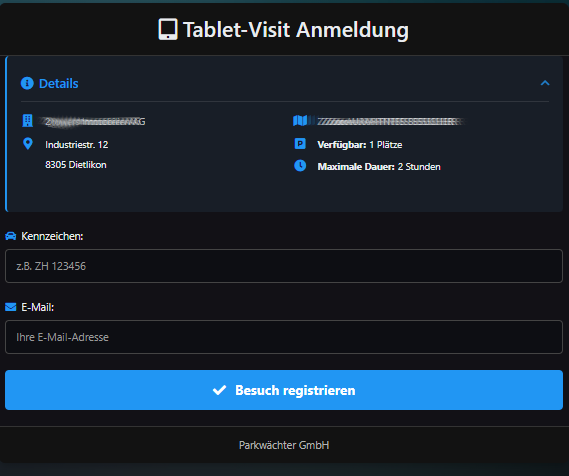Click the blue info icon beside Details

point(27,83)
